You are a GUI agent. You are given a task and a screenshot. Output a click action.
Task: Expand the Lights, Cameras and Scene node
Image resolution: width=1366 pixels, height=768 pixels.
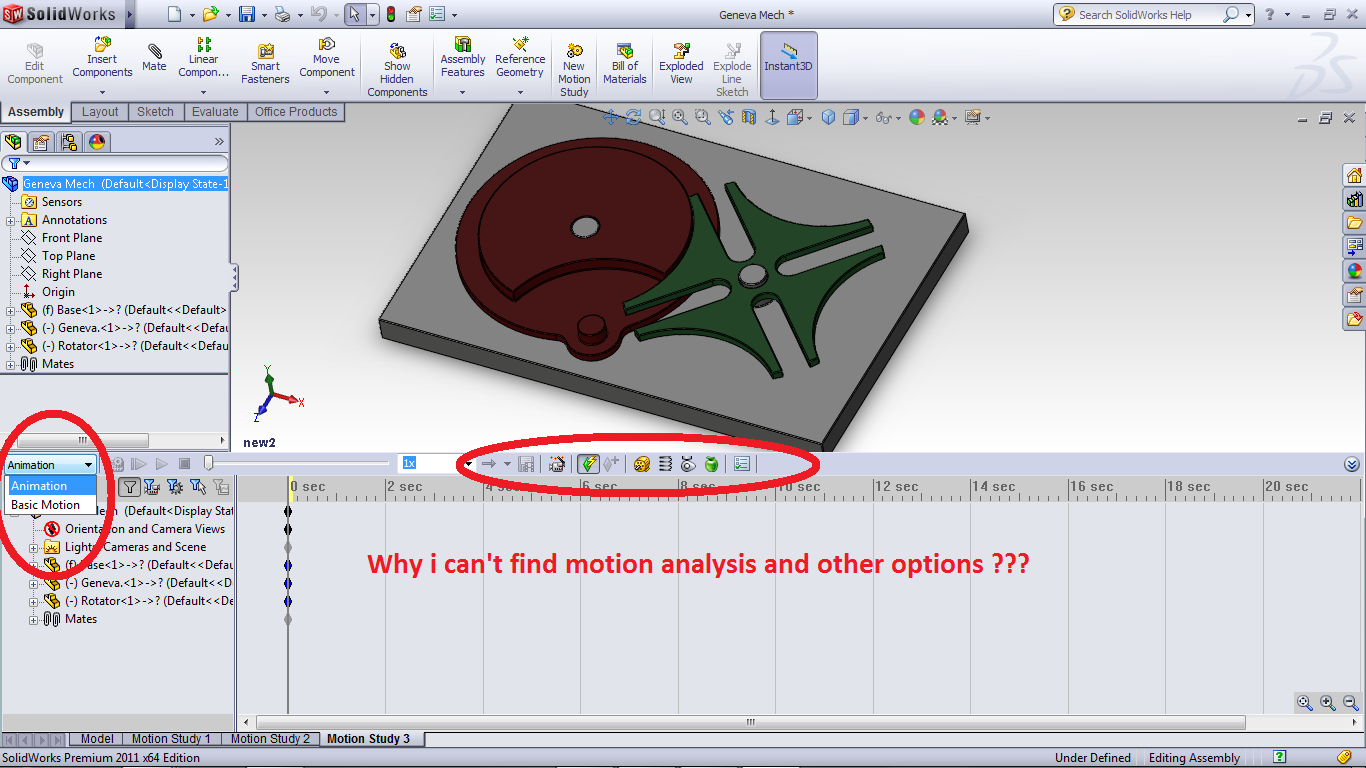[x=34, y=547]
